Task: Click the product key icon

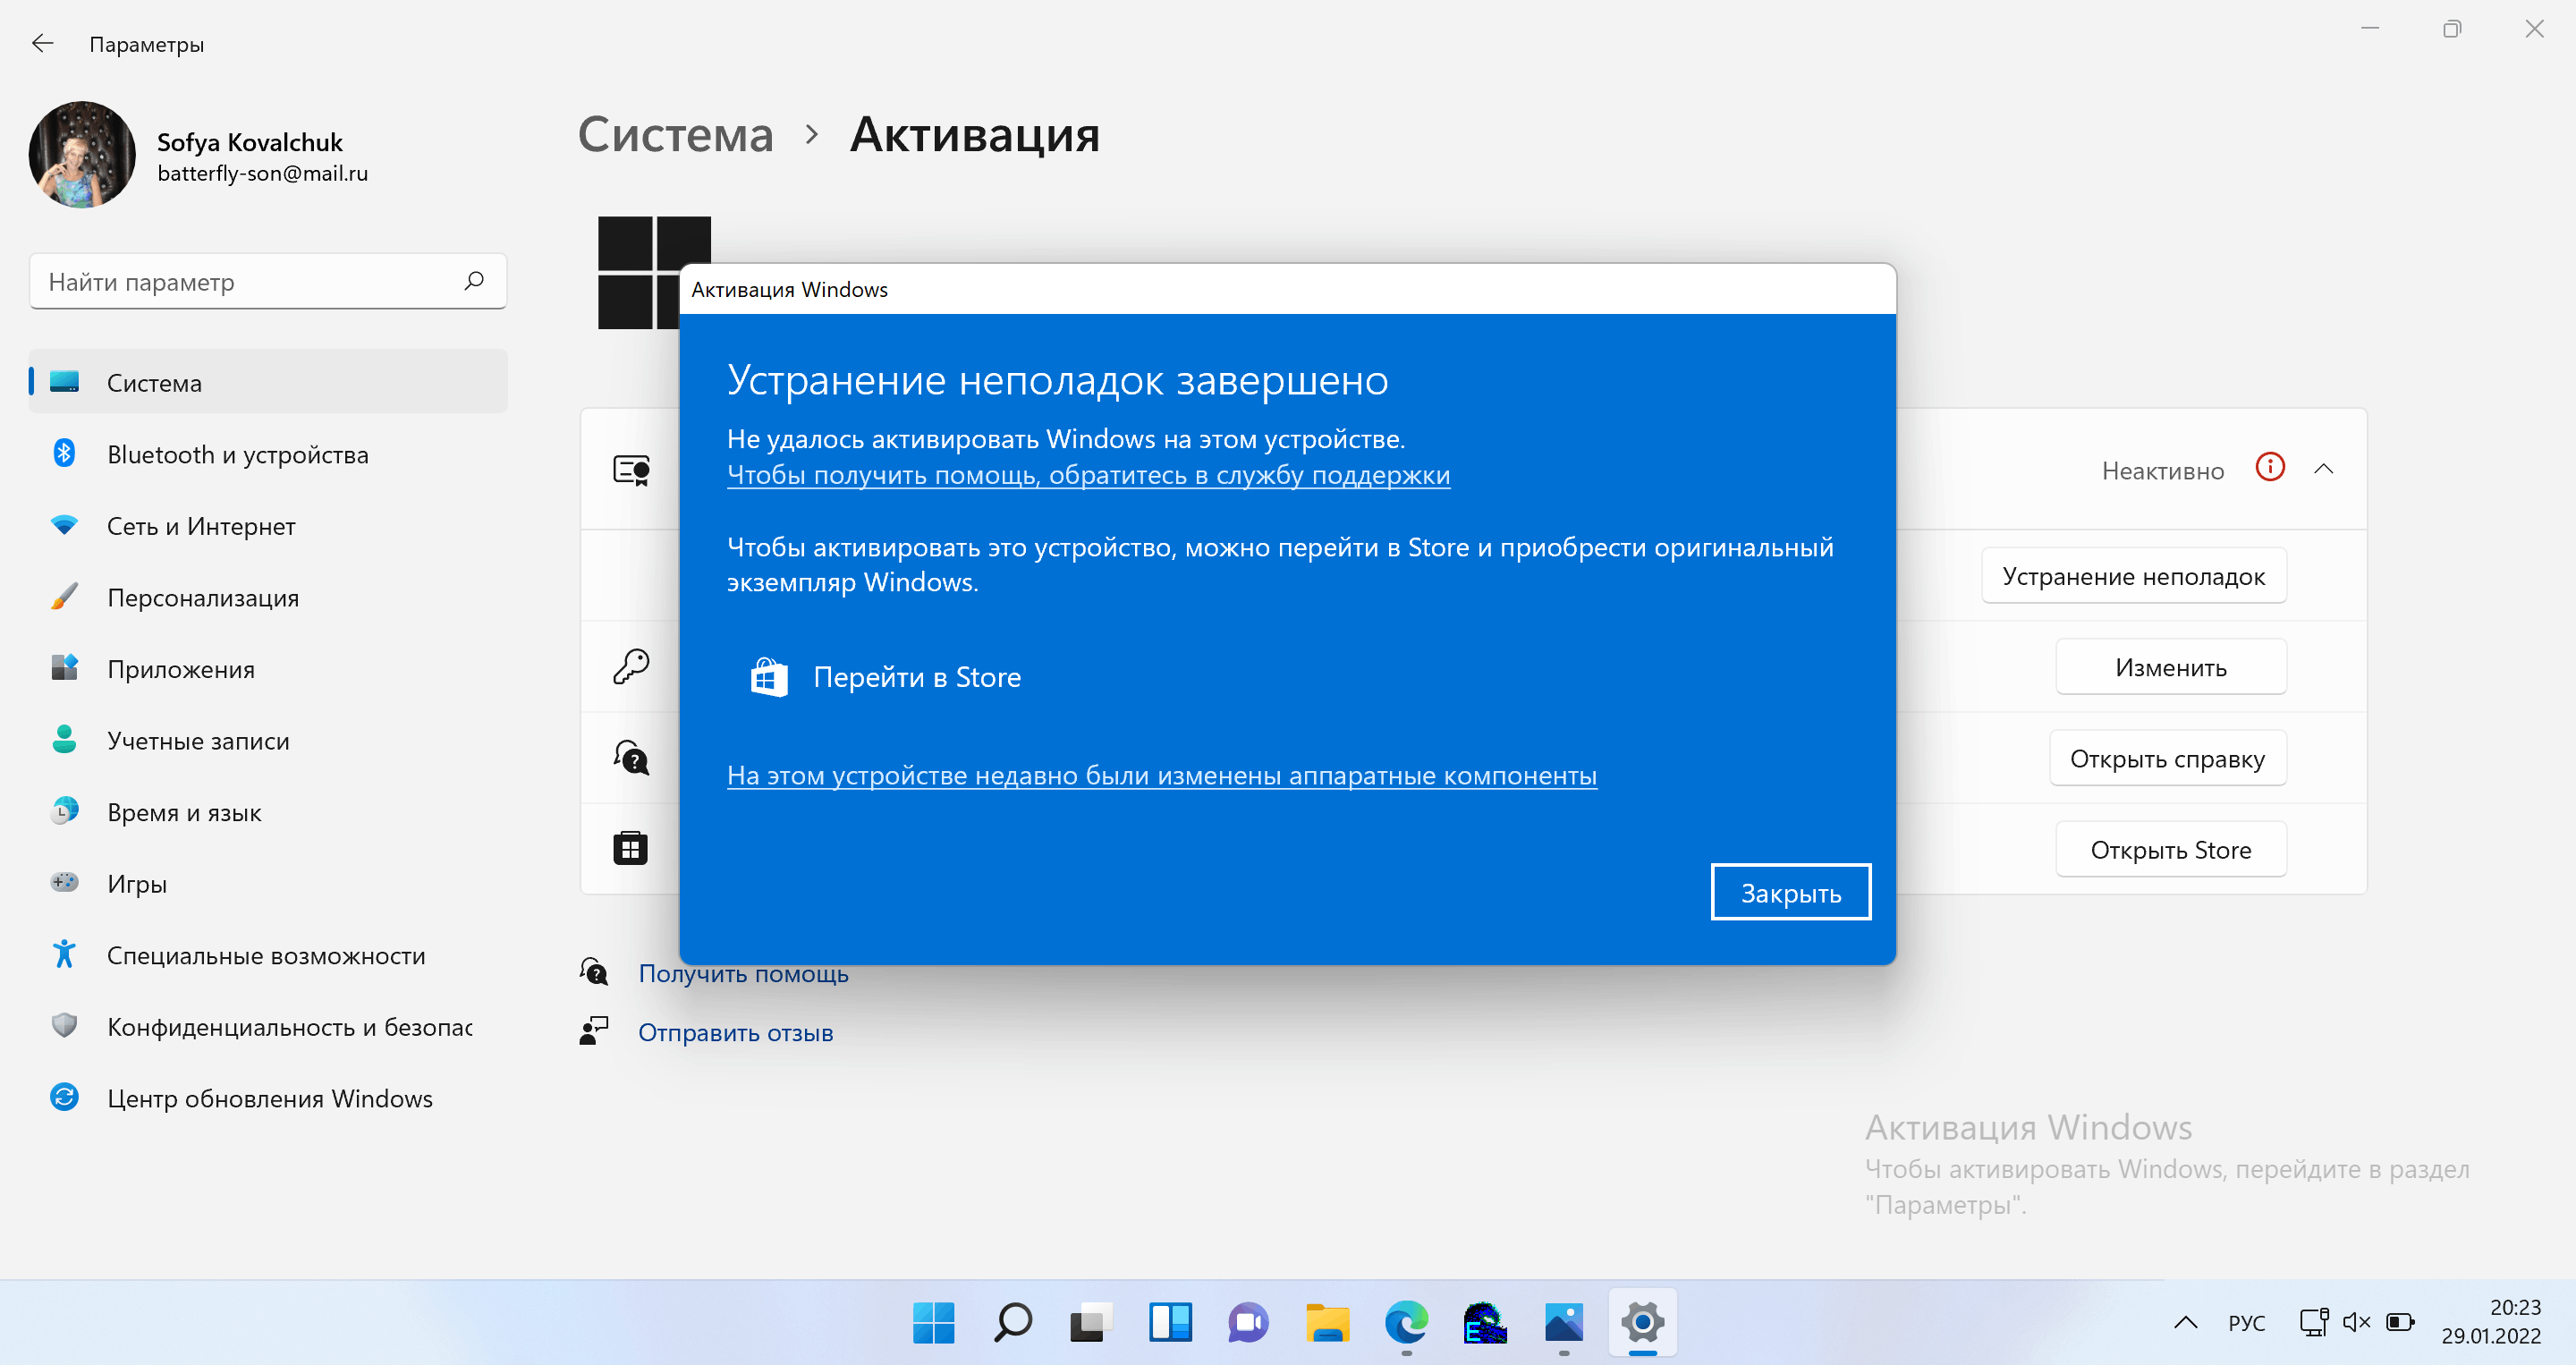Action: tap(631, 666)
